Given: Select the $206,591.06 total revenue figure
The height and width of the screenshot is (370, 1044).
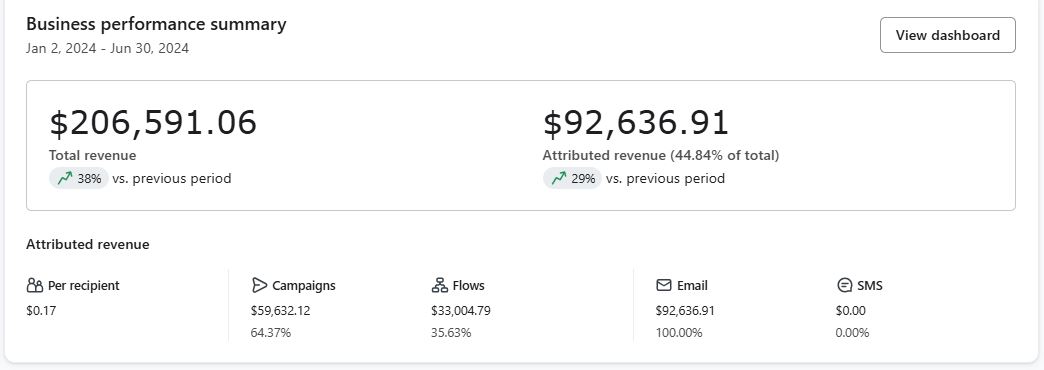Looking at the screenshot, I should click(x=153, y=123).
